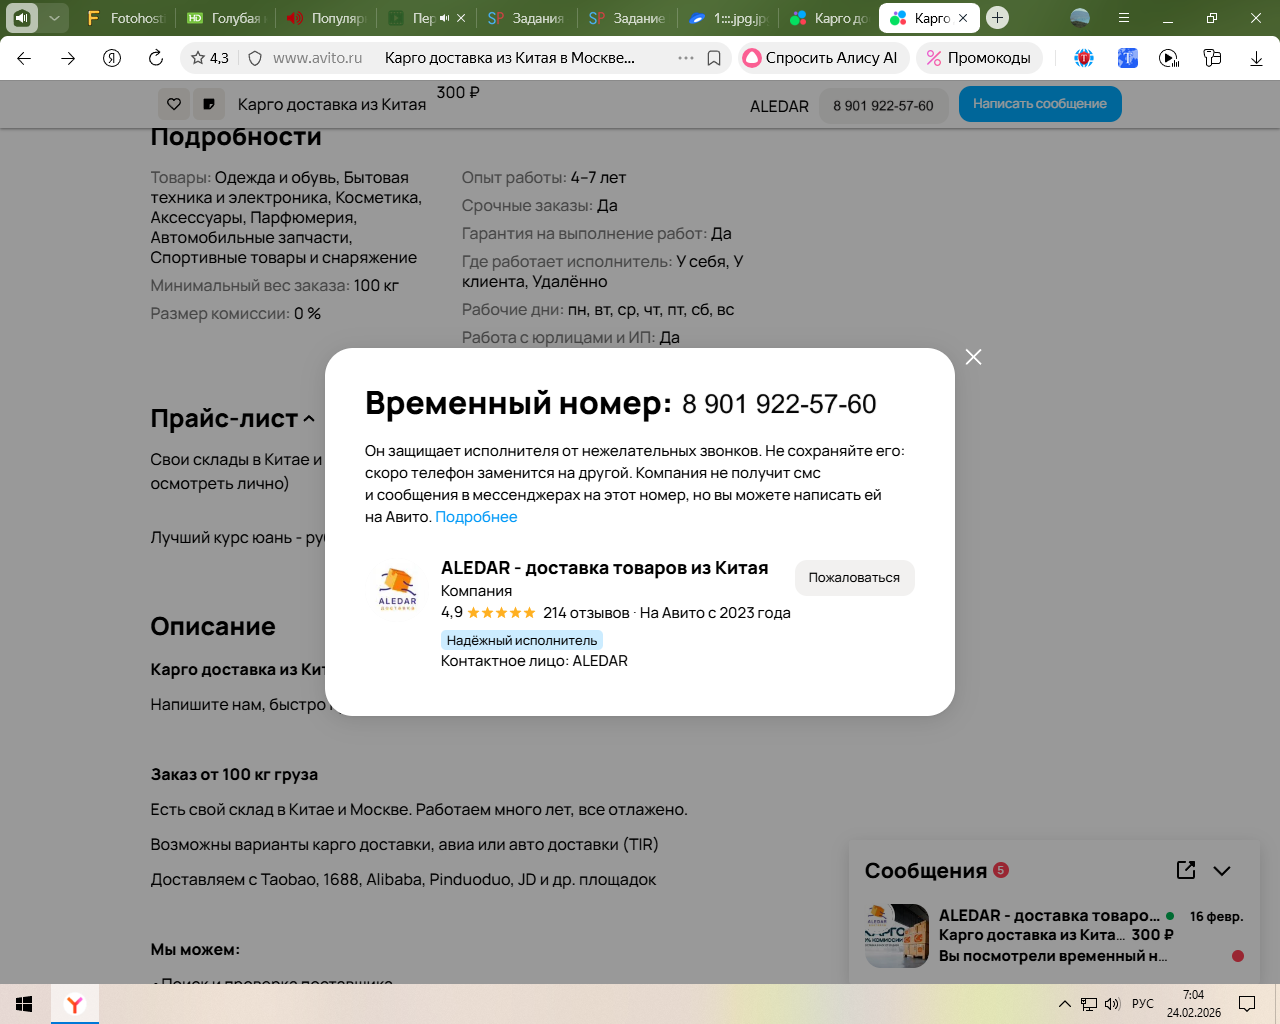Expand the tab groups dropdown
Screen dimensions: 1280x1024
(54, 18)
